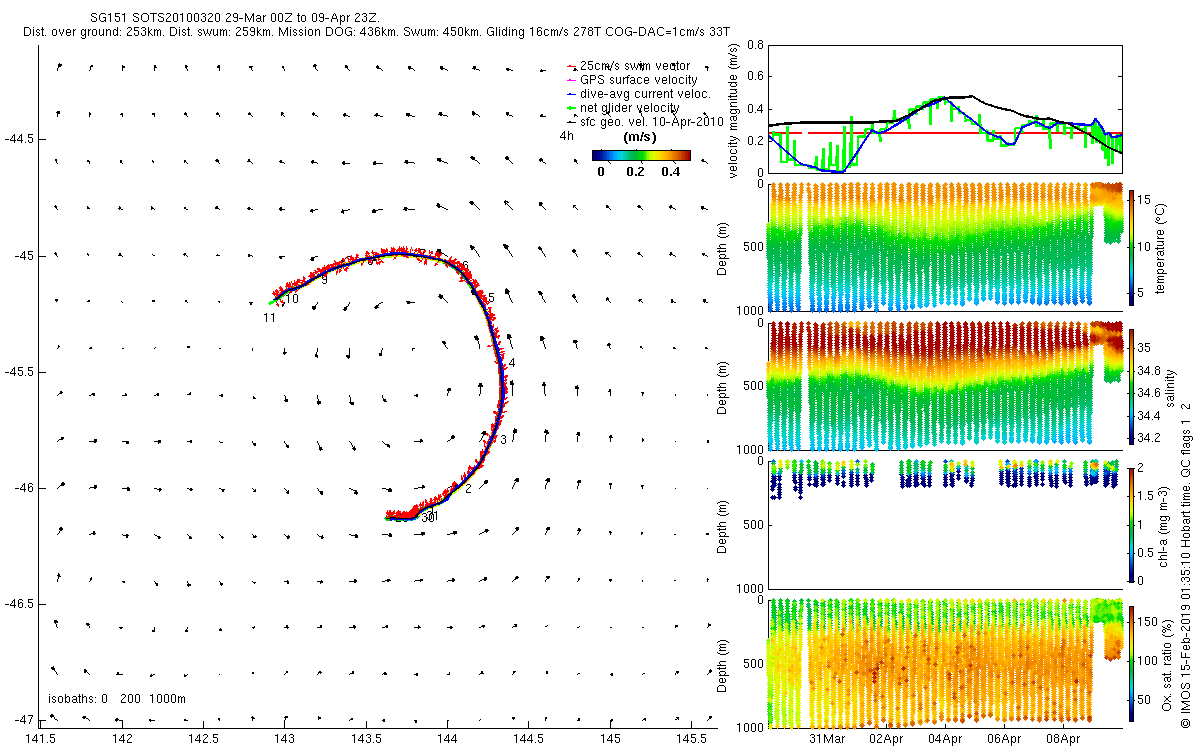Click the '-46.5' latitude tick on map
Viewport: 1200px width, 750px height.
19,604
